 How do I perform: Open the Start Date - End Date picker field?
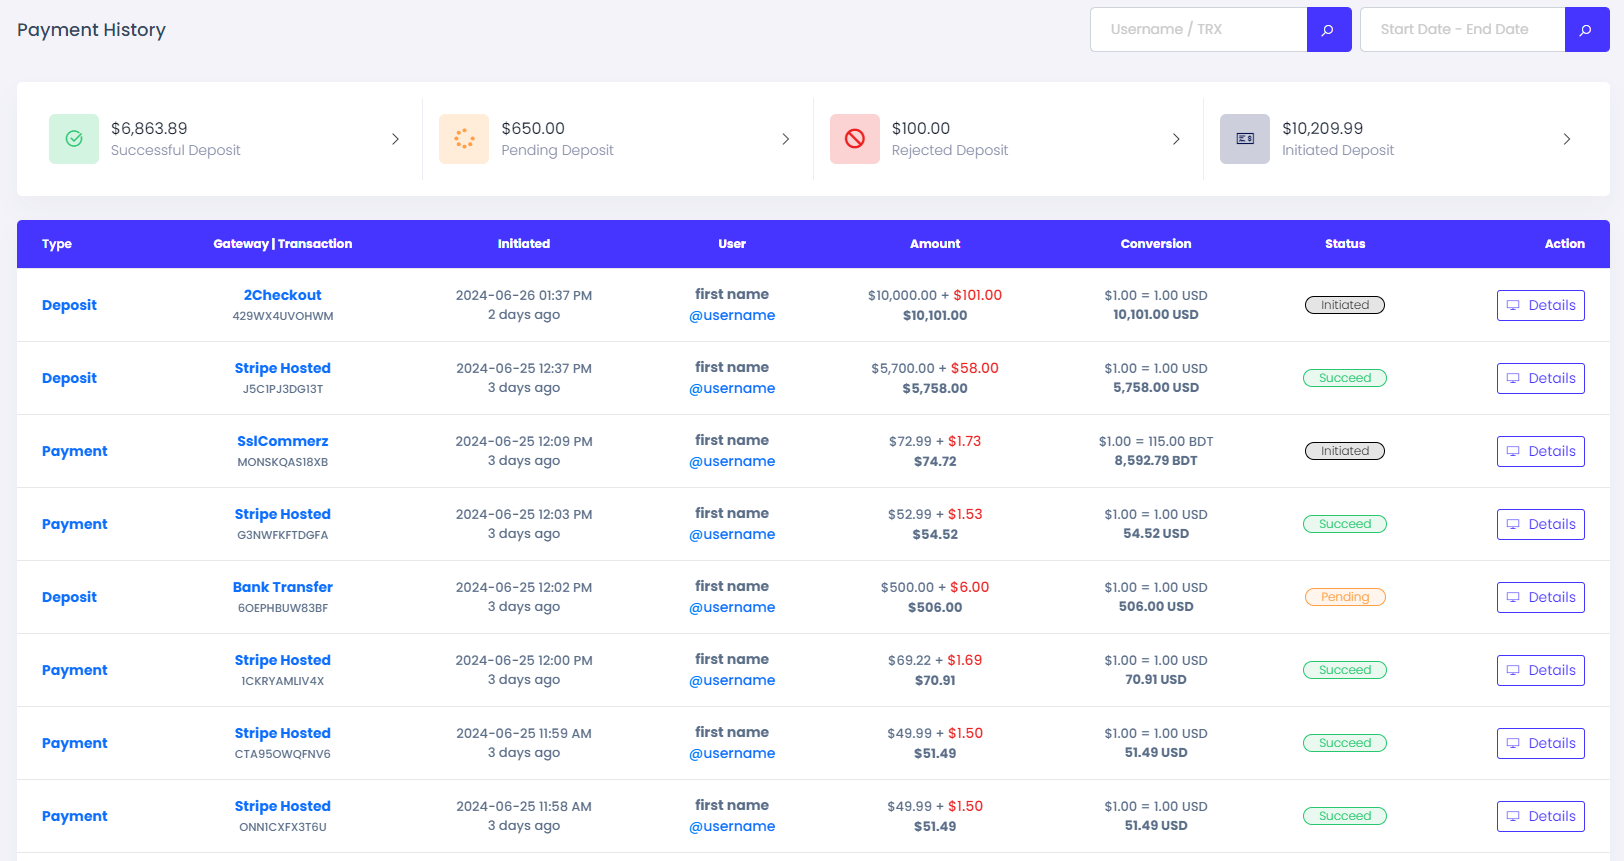(x=1462, y=30)
